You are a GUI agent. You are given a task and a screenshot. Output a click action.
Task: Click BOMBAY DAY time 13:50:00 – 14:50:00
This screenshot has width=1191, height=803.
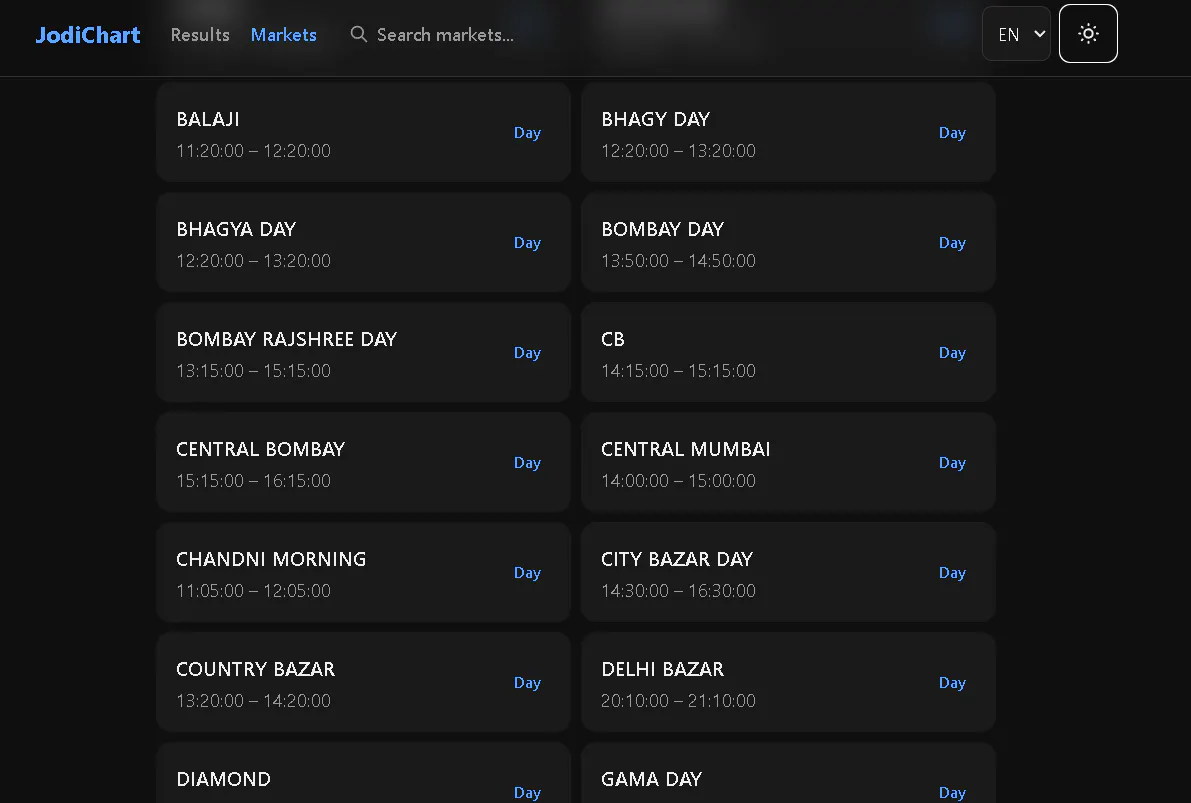pyautogui.click(x=678, y=261)
